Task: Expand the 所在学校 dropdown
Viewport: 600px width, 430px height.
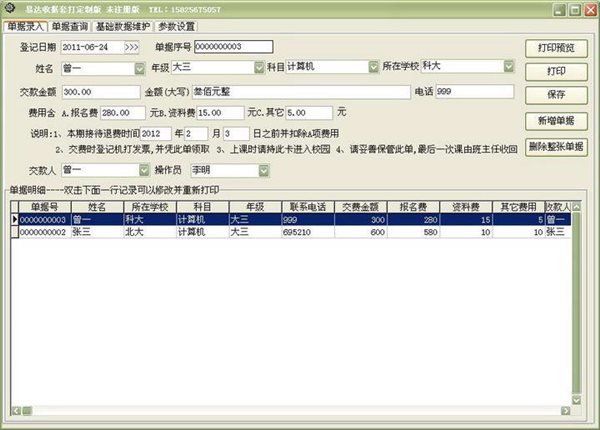Action: (x=509, y=66)
